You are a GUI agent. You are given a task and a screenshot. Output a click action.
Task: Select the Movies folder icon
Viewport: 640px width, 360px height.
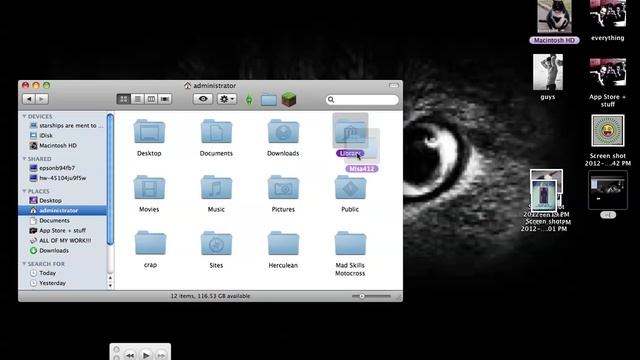[x=149, y=187]
